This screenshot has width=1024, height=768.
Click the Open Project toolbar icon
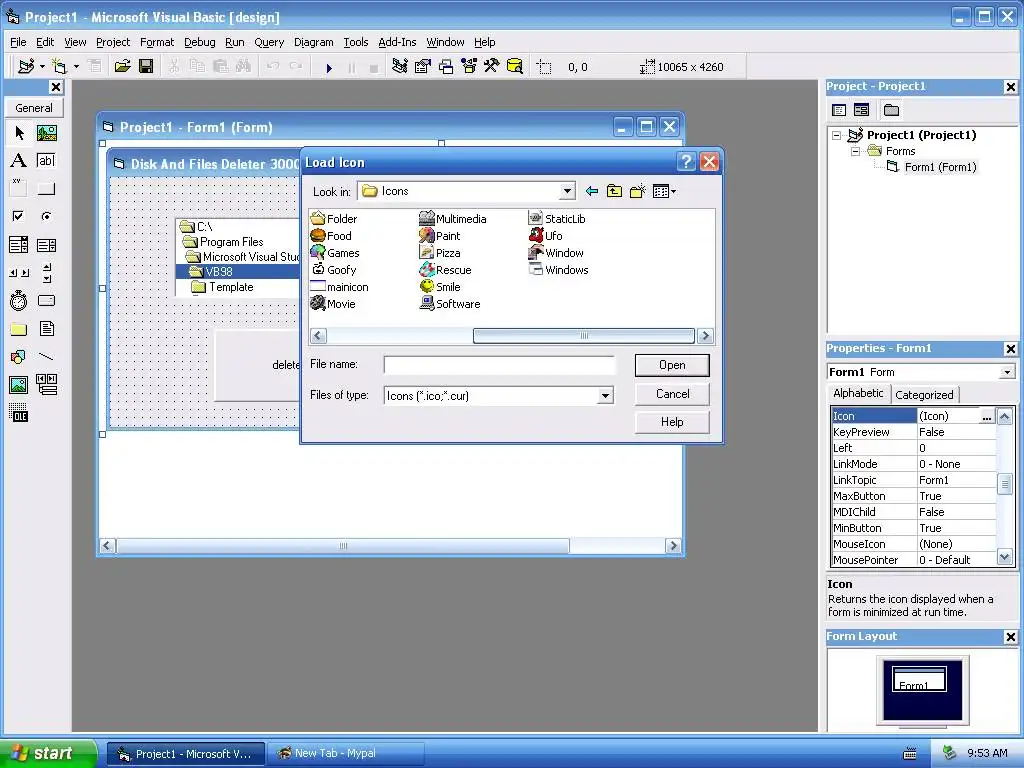(x=123, y=67)
